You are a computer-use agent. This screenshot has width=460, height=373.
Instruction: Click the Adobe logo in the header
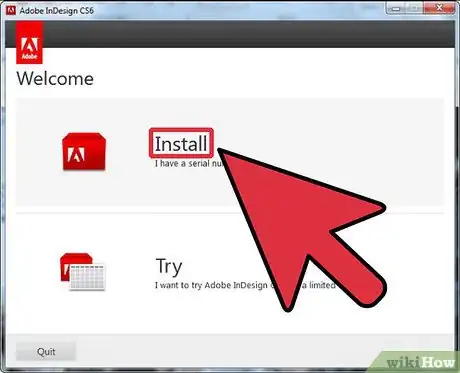(x=29, y=42)
